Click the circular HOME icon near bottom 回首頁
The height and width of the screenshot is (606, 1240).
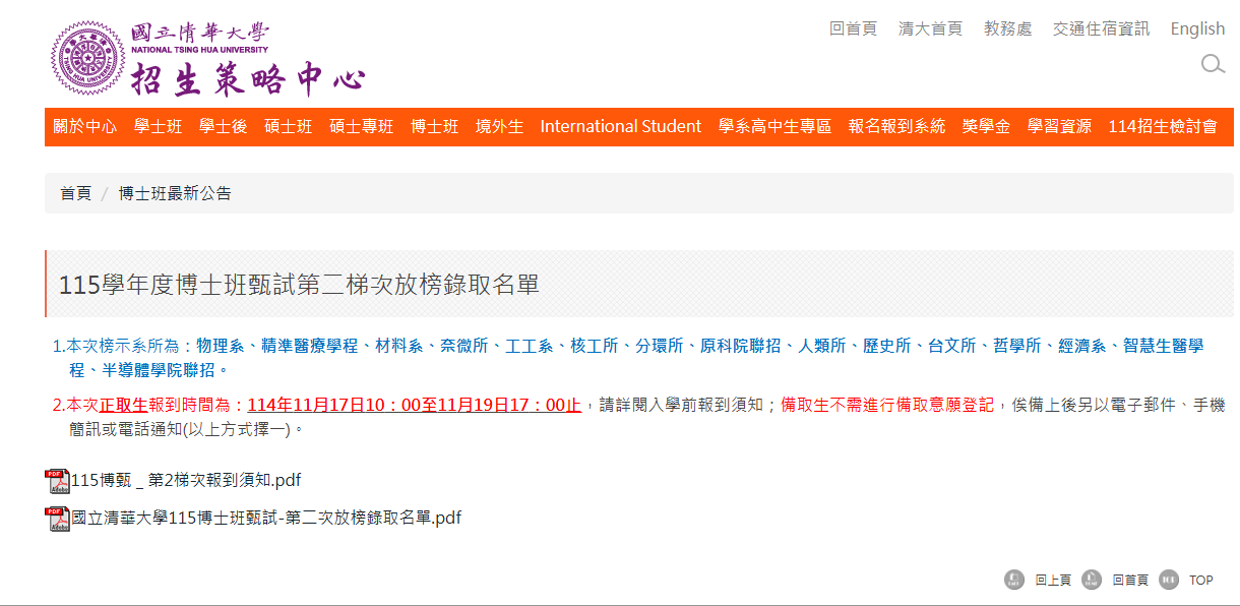coord(1093,579)
